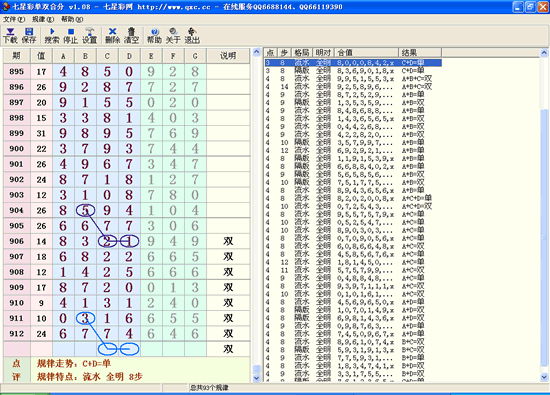550x395 pixels.
Task: Select result row 9,5,5,7,5,7,9,x
Action: (x=353, y=214)
